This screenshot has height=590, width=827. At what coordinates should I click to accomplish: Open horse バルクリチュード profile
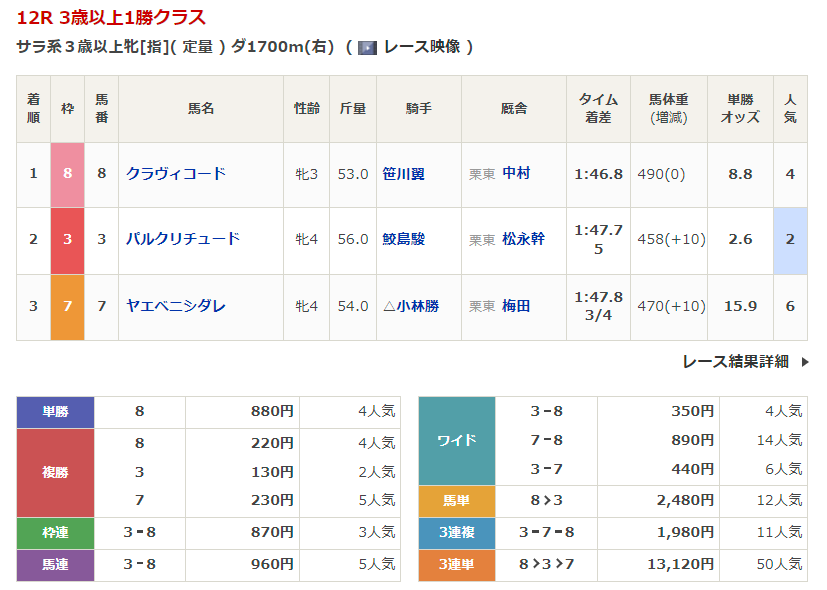(x=183, y=239)
